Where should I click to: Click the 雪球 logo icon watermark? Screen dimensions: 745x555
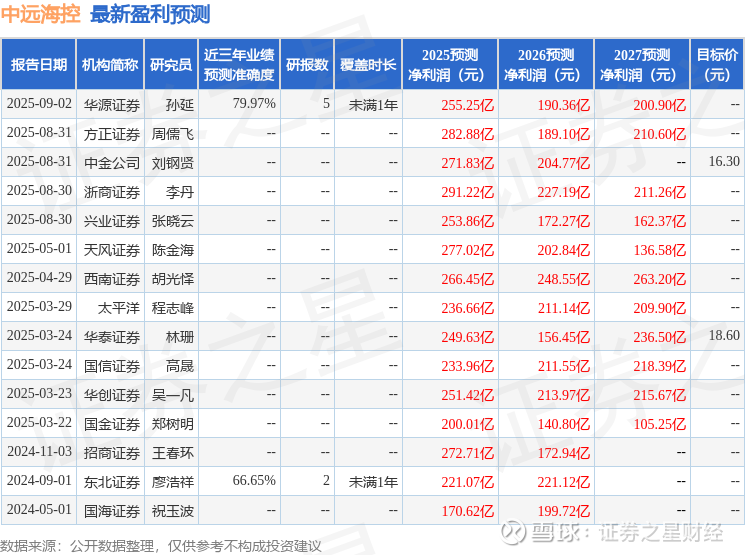514,532
